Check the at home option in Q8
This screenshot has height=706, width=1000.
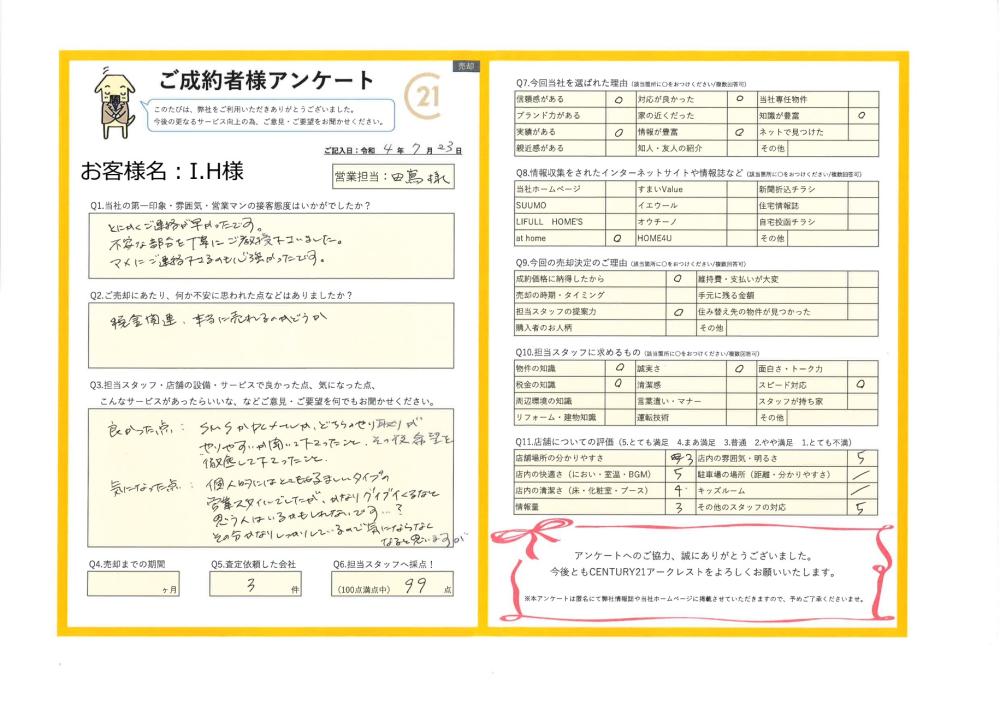click(x=615, y=238)
